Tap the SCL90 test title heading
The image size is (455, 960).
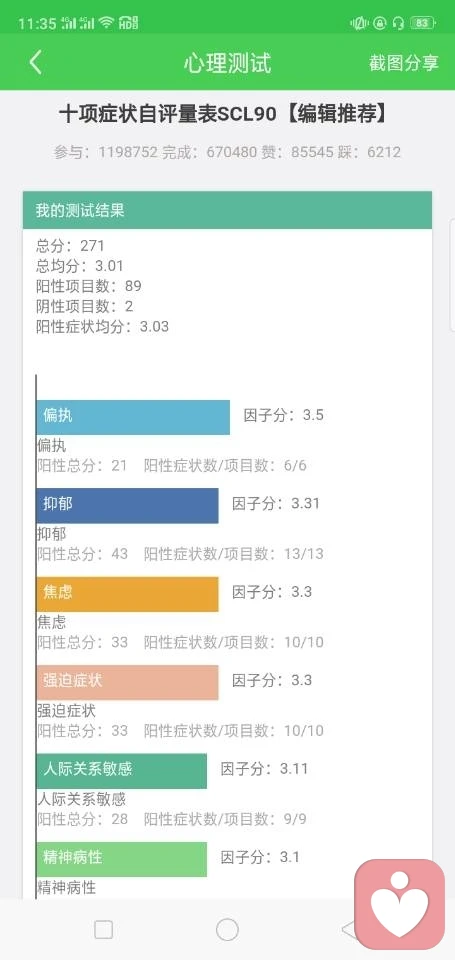224,114
